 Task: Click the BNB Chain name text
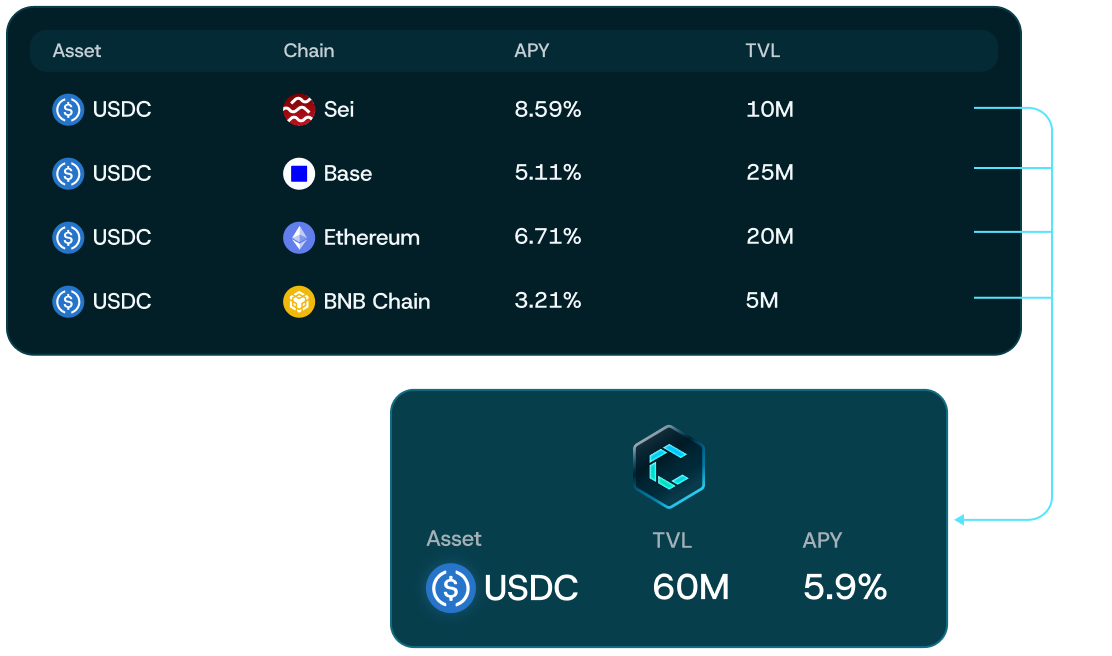pyautogui.click(x=377, y=302)
